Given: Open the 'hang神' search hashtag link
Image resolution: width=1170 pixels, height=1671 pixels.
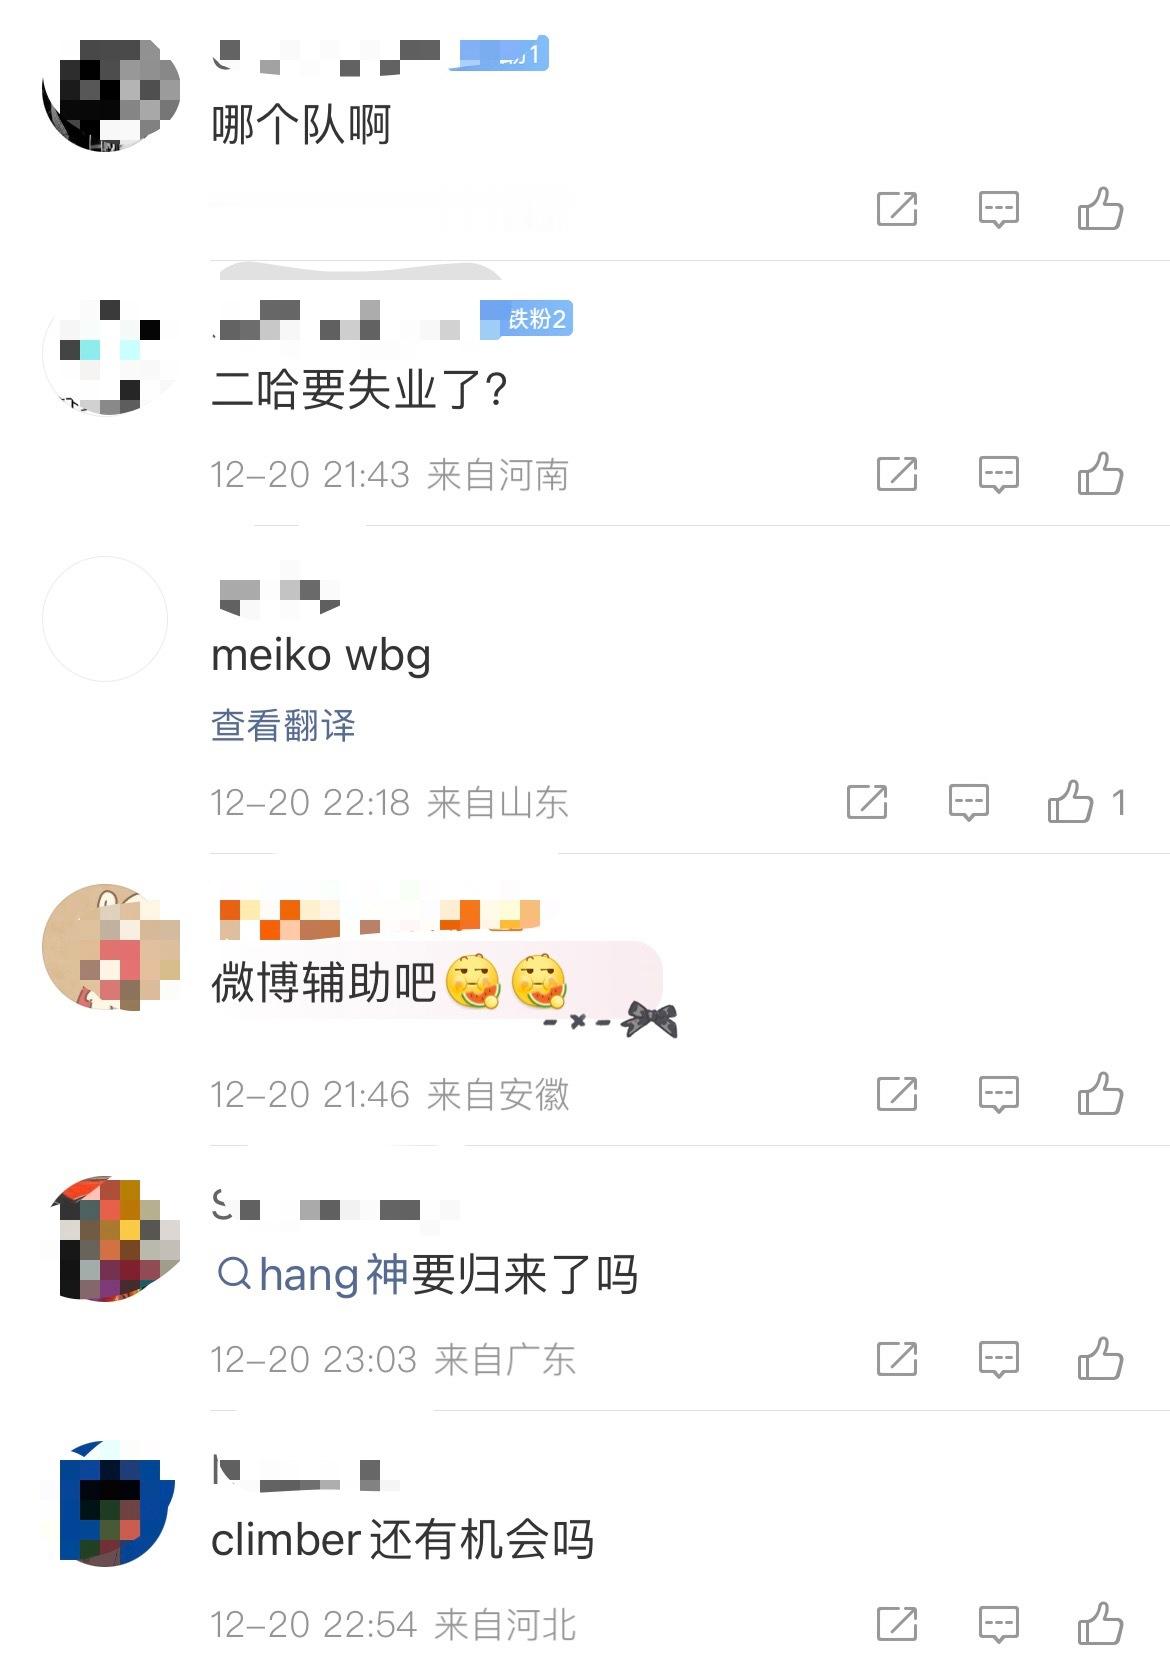Looking at the screenshot, I should click(x=312, y=1275).
